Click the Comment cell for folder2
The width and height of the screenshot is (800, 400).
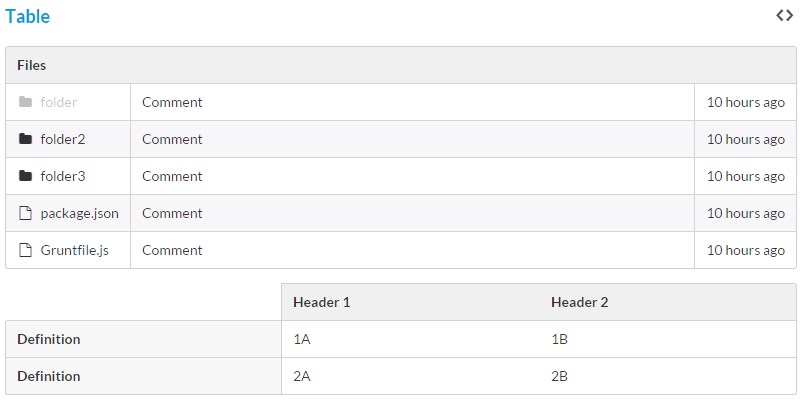click(172, 139)
